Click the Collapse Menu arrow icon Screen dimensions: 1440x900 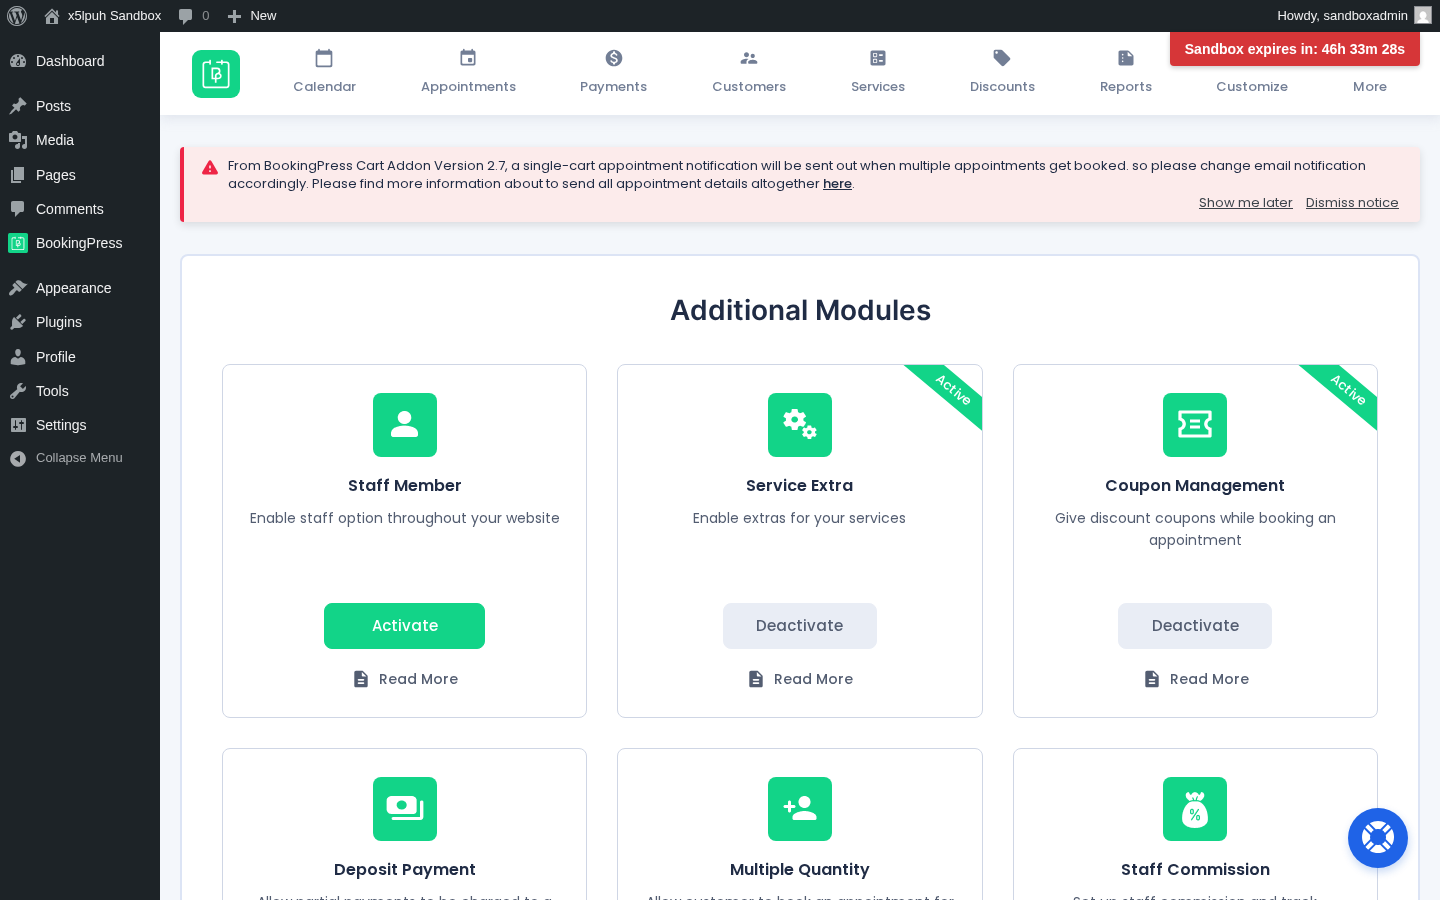tap(18, 458)
